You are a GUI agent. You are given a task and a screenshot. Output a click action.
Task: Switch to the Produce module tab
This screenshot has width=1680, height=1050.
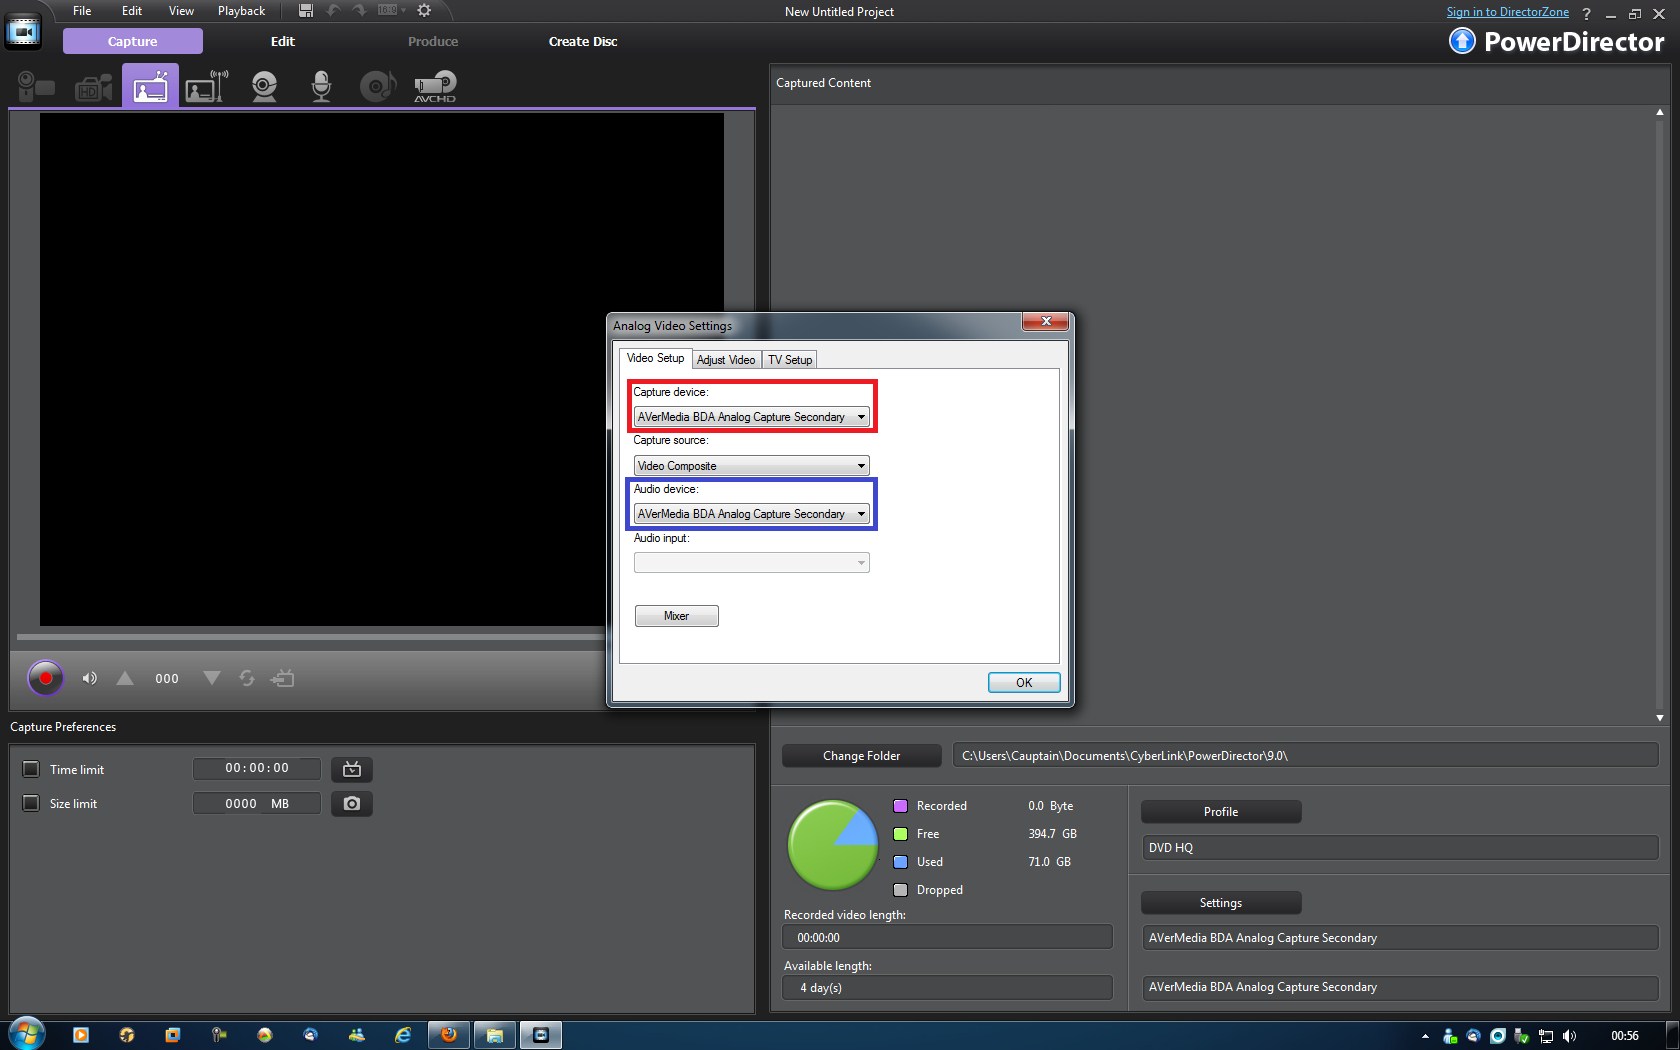[x=433, y=41]
